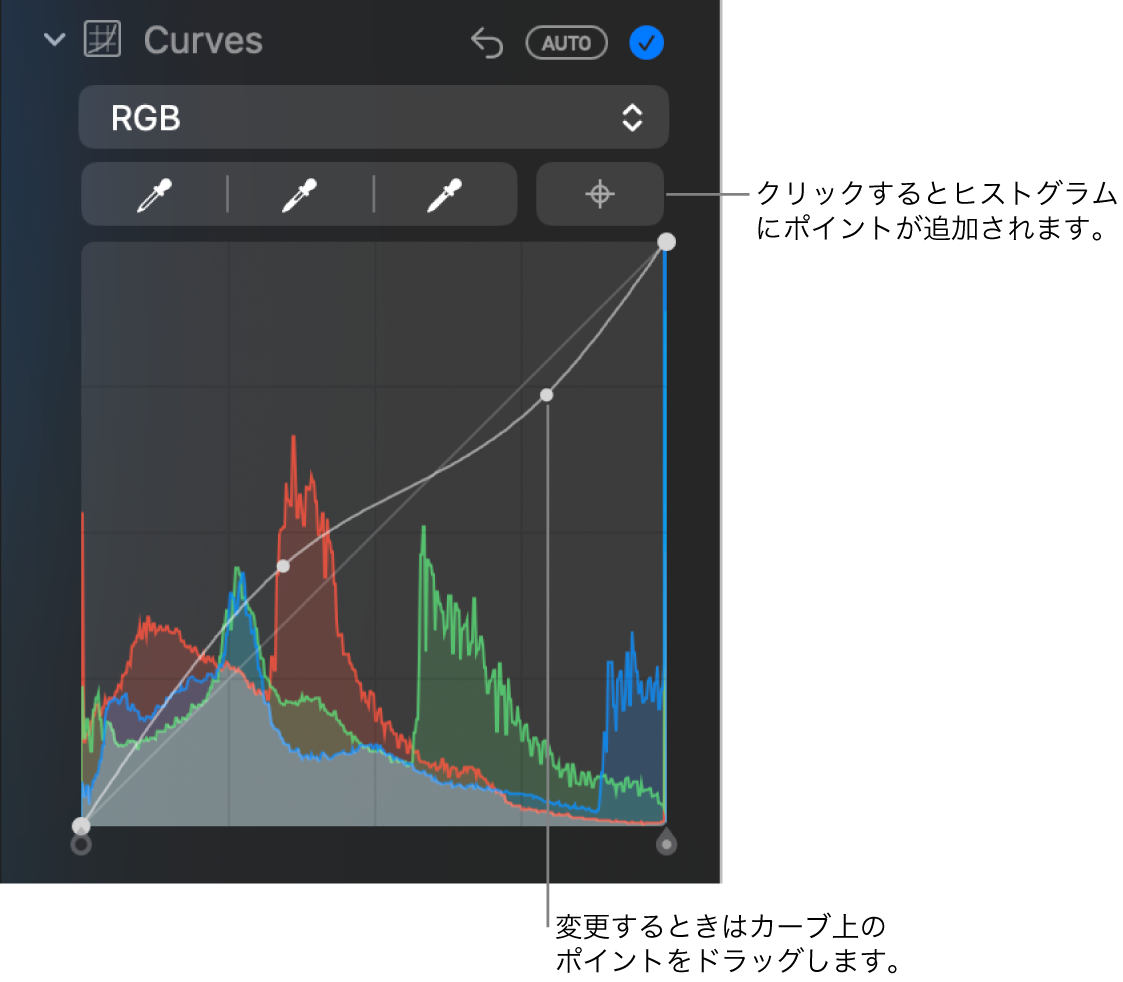Collapse the Curves section chevron
Screen dimensions: 1123x982
[54, 39]
